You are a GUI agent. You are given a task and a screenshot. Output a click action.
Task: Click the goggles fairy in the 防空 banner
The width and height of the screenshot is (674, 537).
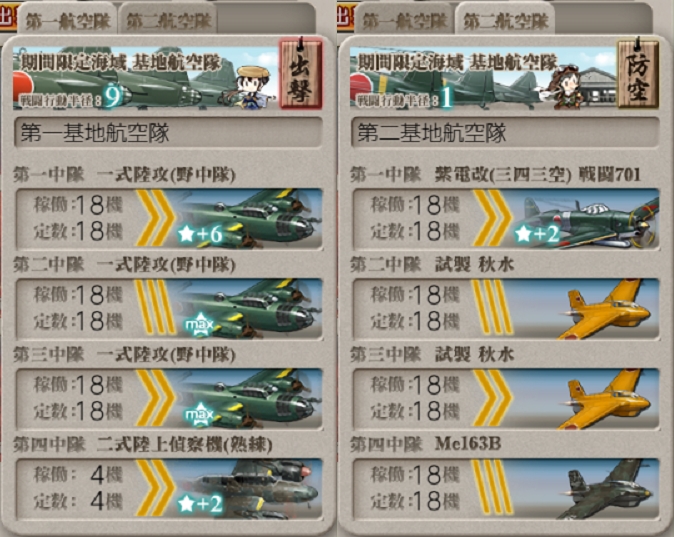[x=565, y=87]
